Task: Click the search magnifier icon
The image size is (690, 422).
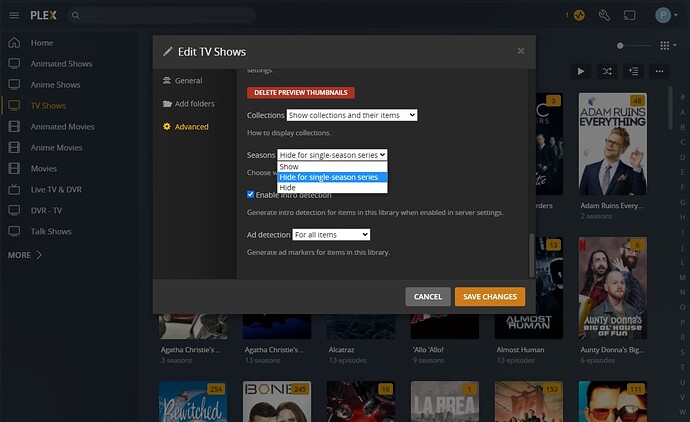Action: (76, 15)
